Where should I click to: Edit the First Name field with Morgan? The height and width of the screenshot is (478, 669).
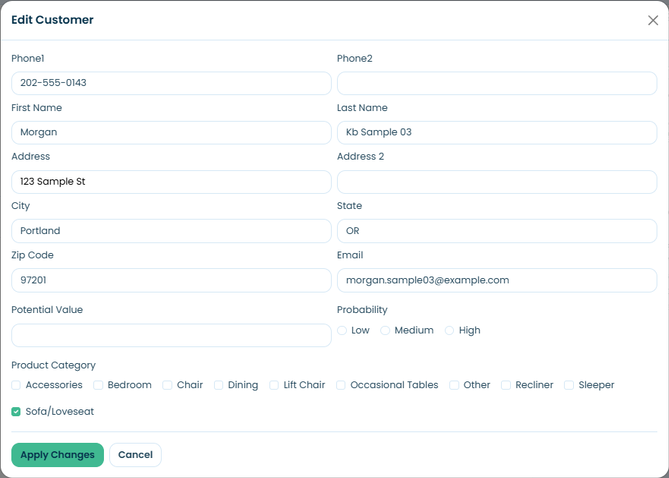pos(171,132)
